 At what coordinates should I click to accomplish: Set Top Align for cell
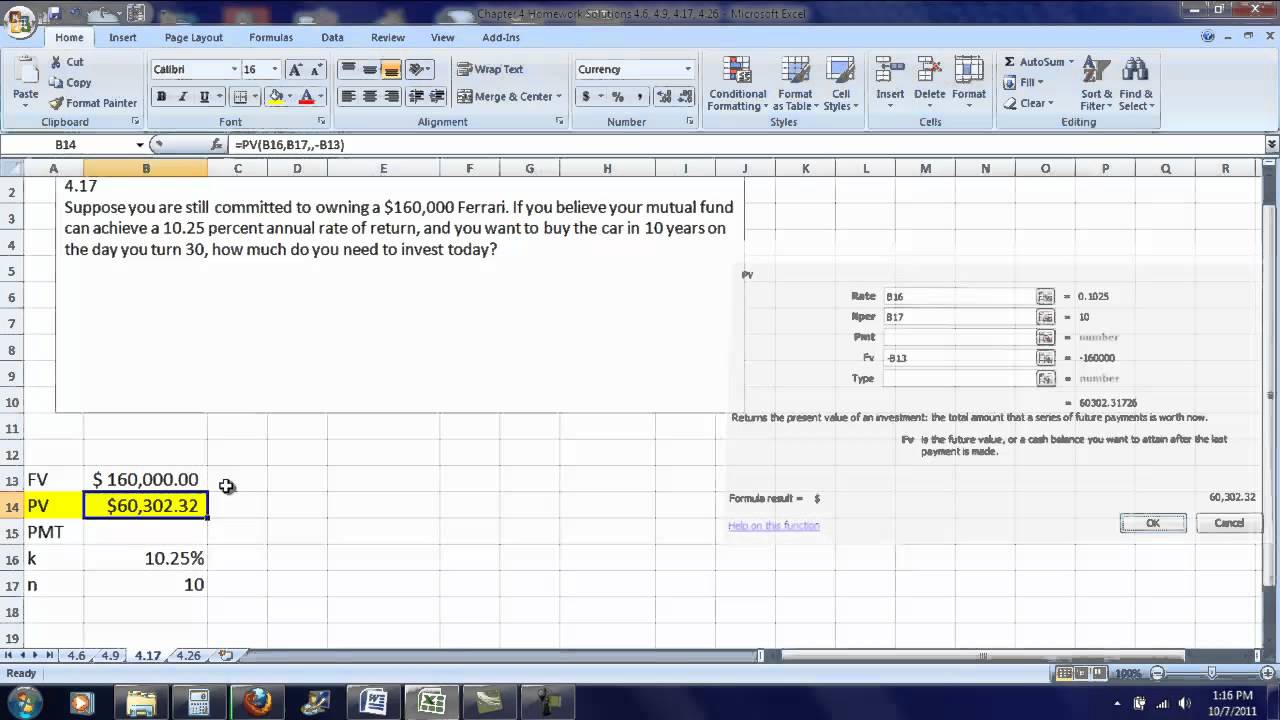348,69
